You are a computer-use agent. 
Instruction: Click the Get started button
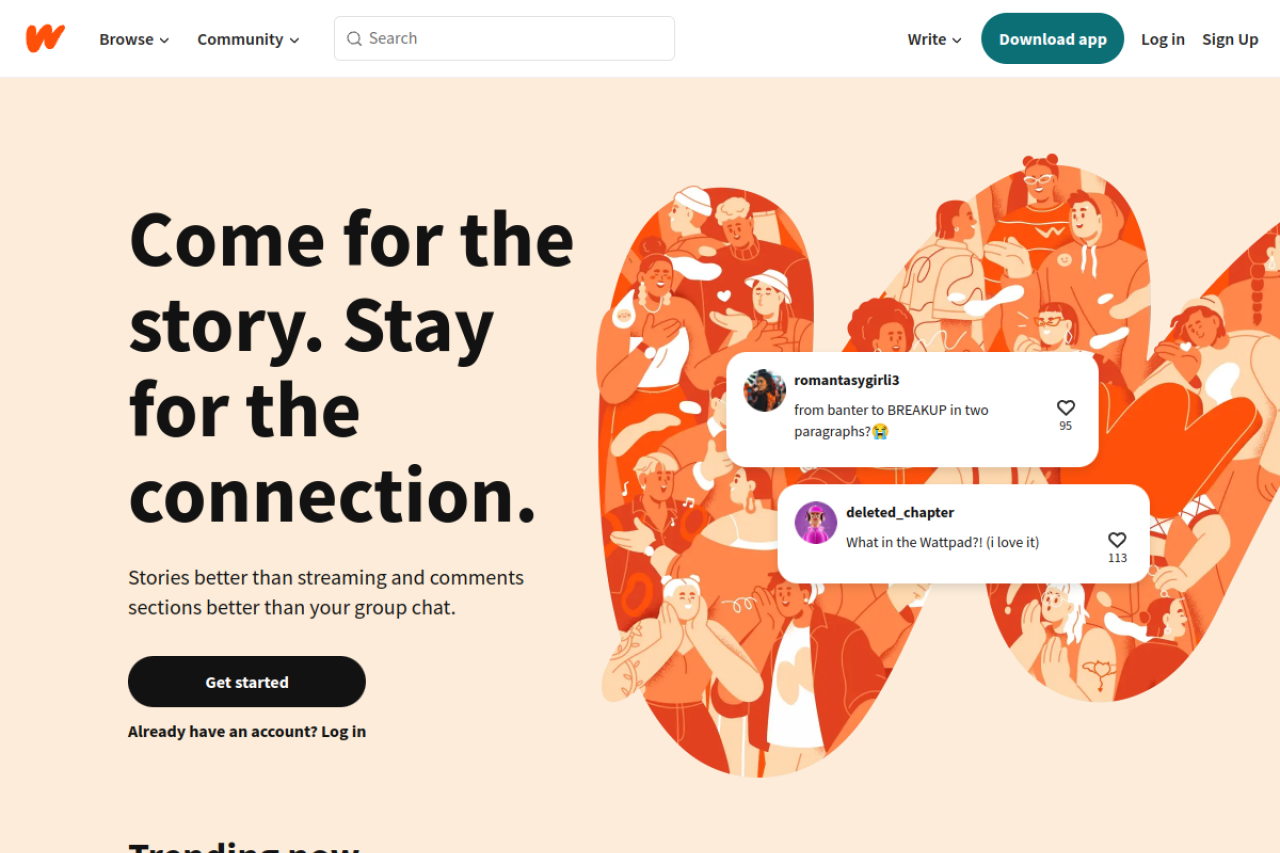click(247, 682)
